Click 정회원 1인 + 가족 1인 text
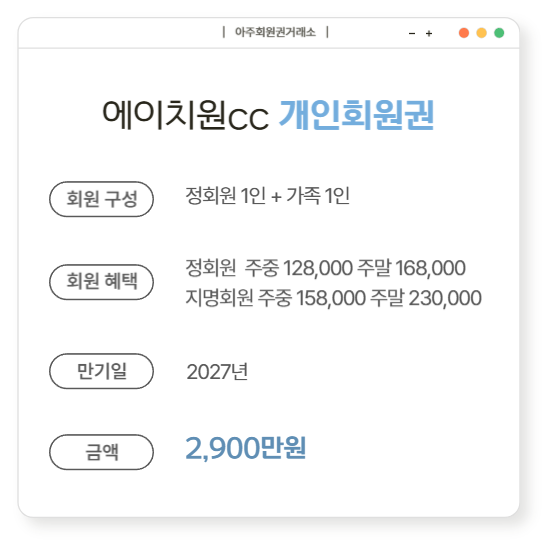The width and height of the screenshot is (550, 550). click(x=267, y=196)
